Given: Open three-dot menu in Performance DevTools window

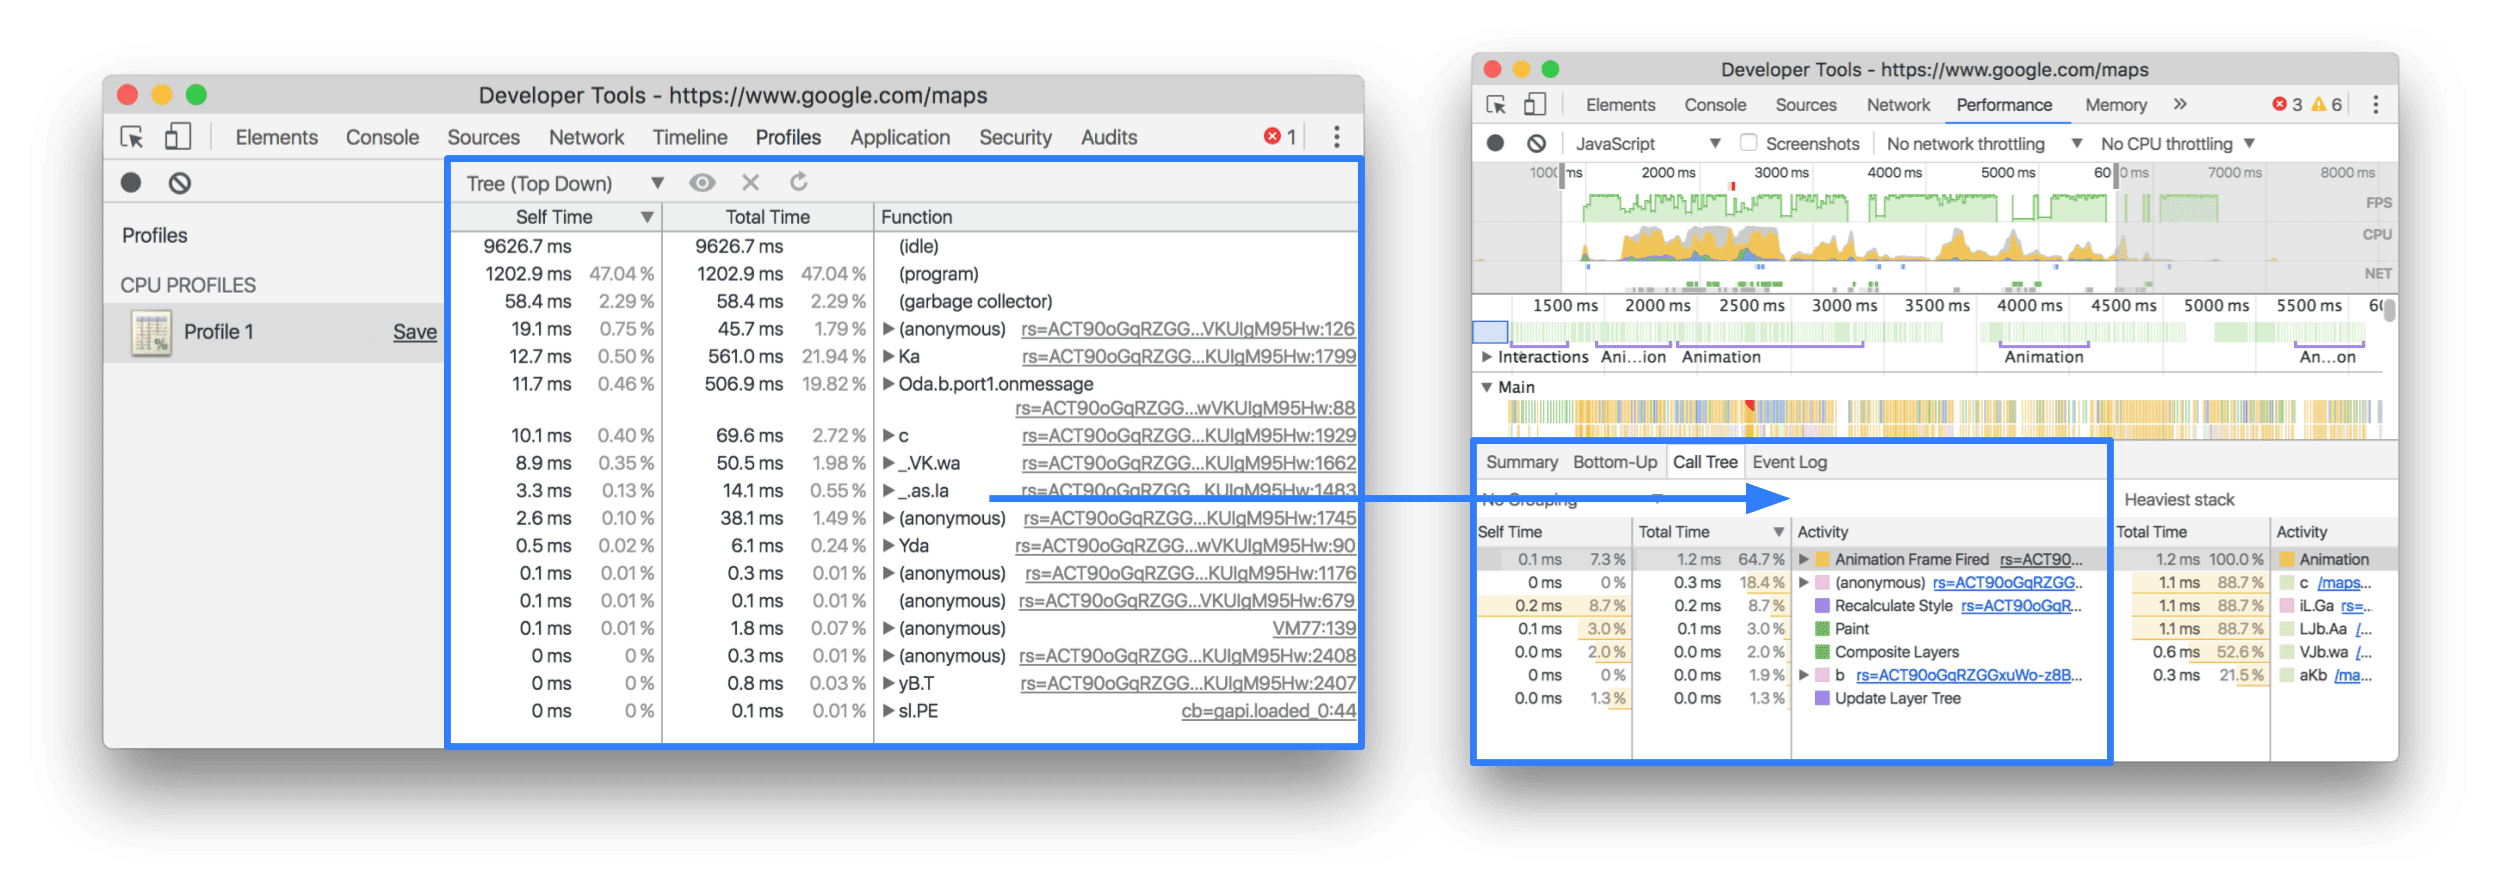Looking at the screenshot, I should tap(2375, 105).
